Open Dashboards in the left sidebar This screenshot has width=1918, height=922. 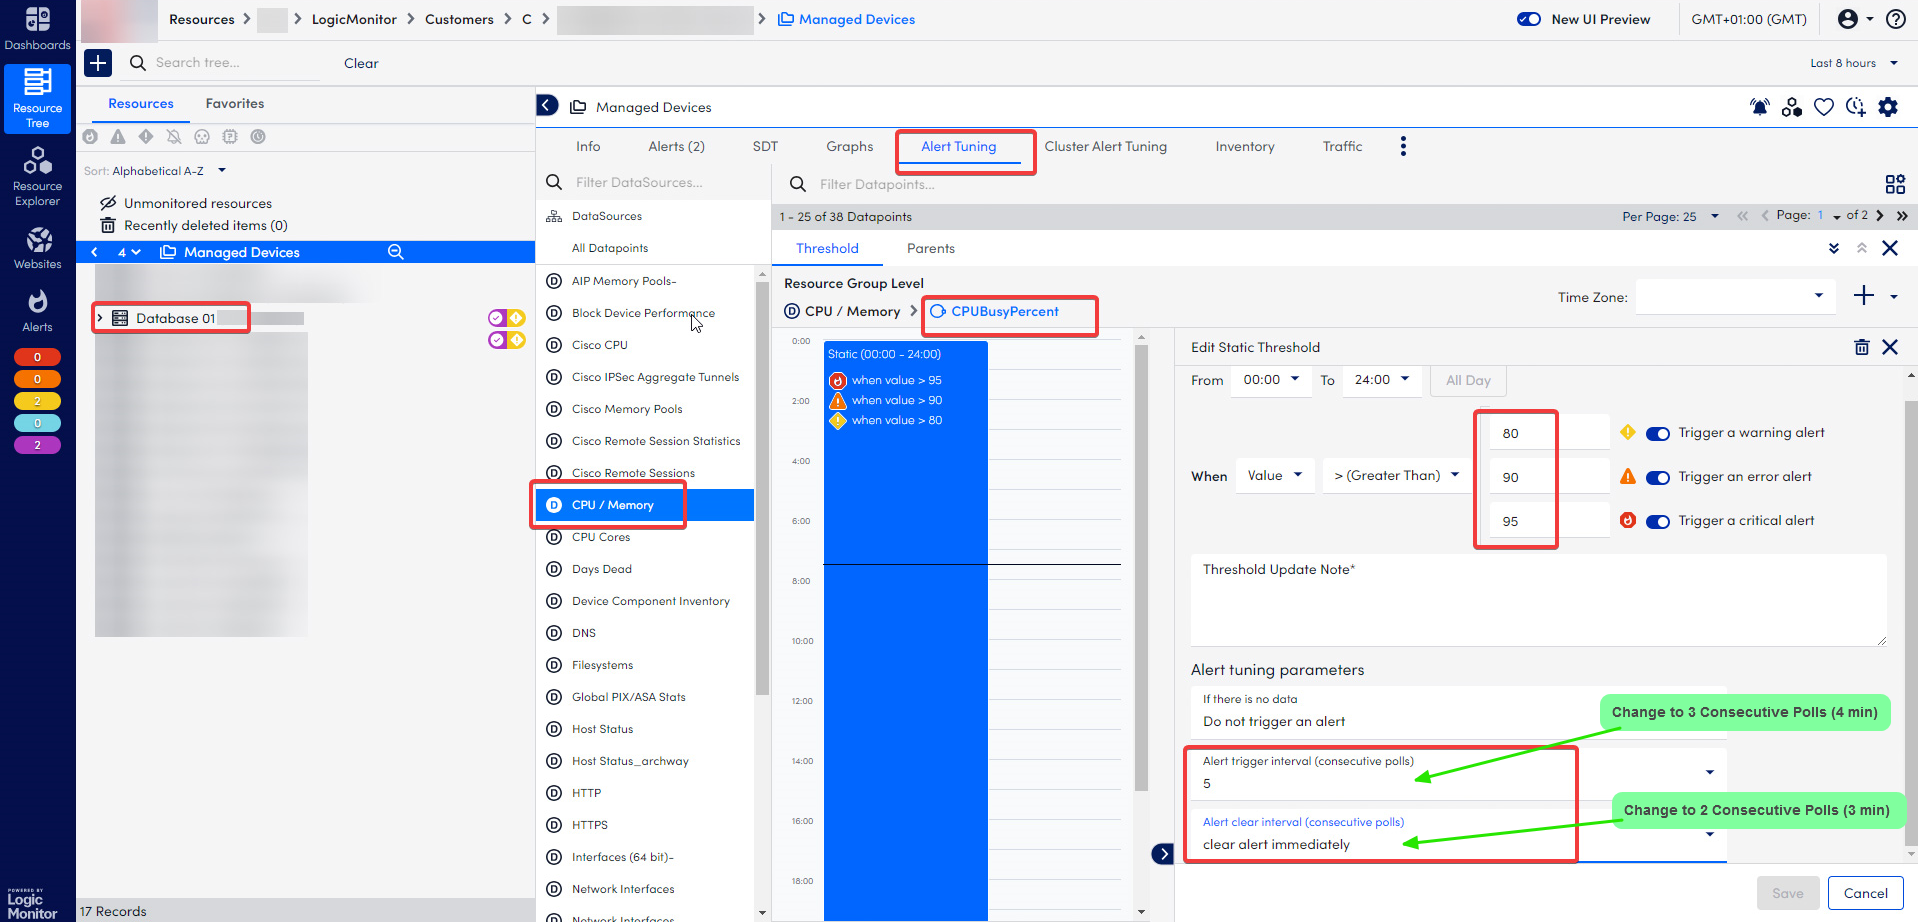(x=37, y=30)
